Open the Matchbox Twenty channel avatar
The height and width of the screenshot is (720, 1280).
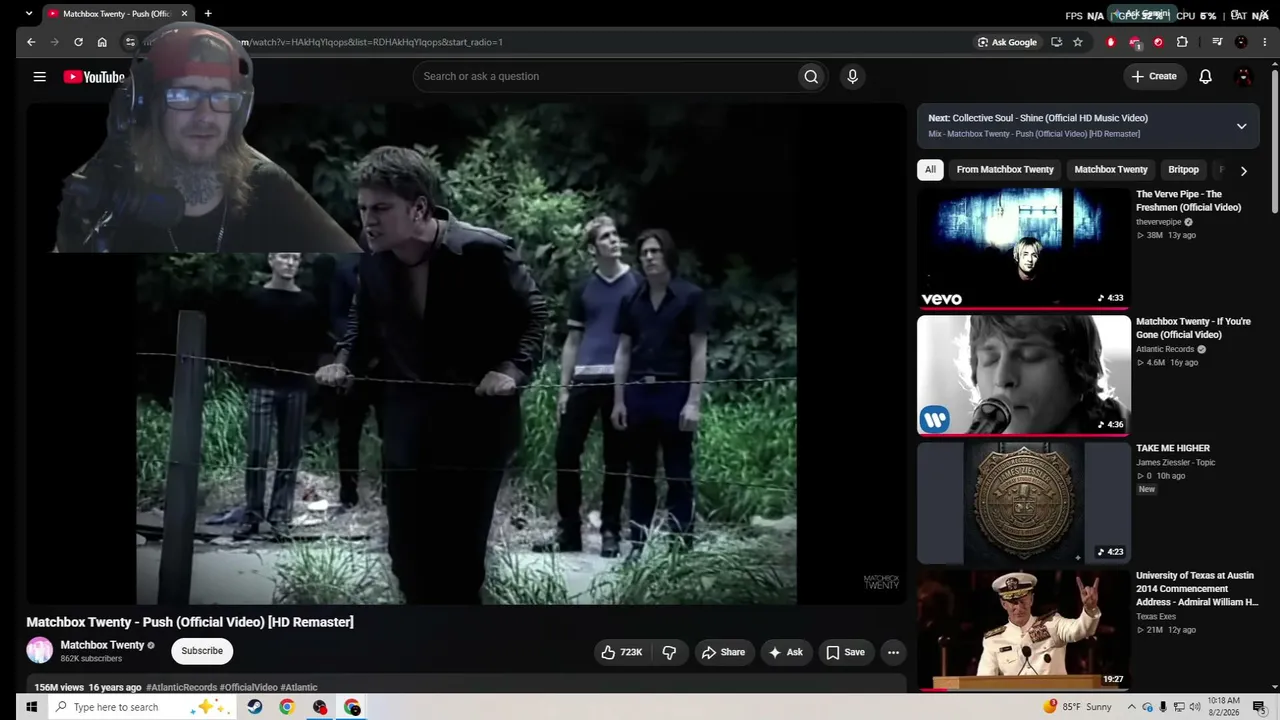coord(39,651)
